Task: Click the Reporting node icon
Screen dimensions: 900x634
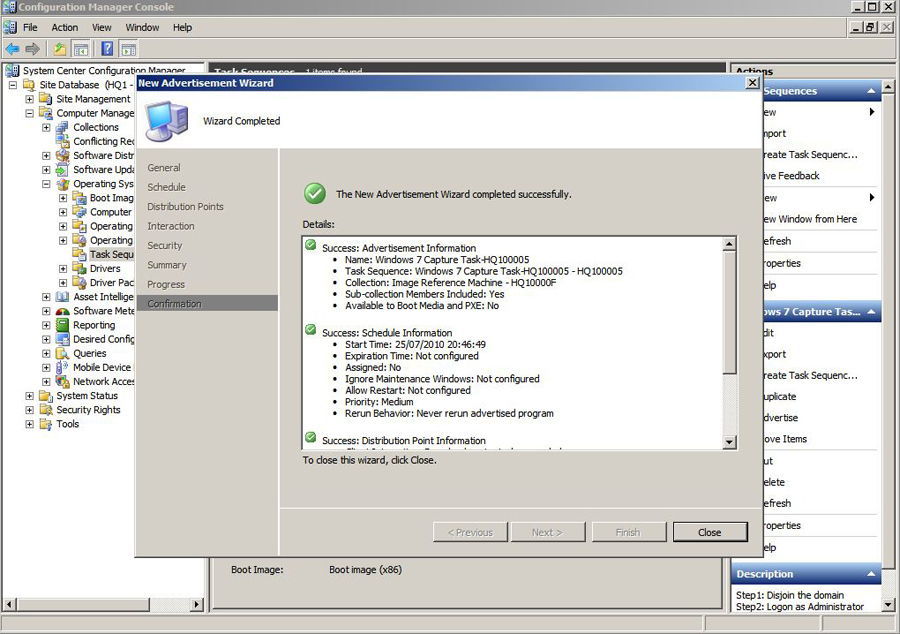Action: click(62, 325)
